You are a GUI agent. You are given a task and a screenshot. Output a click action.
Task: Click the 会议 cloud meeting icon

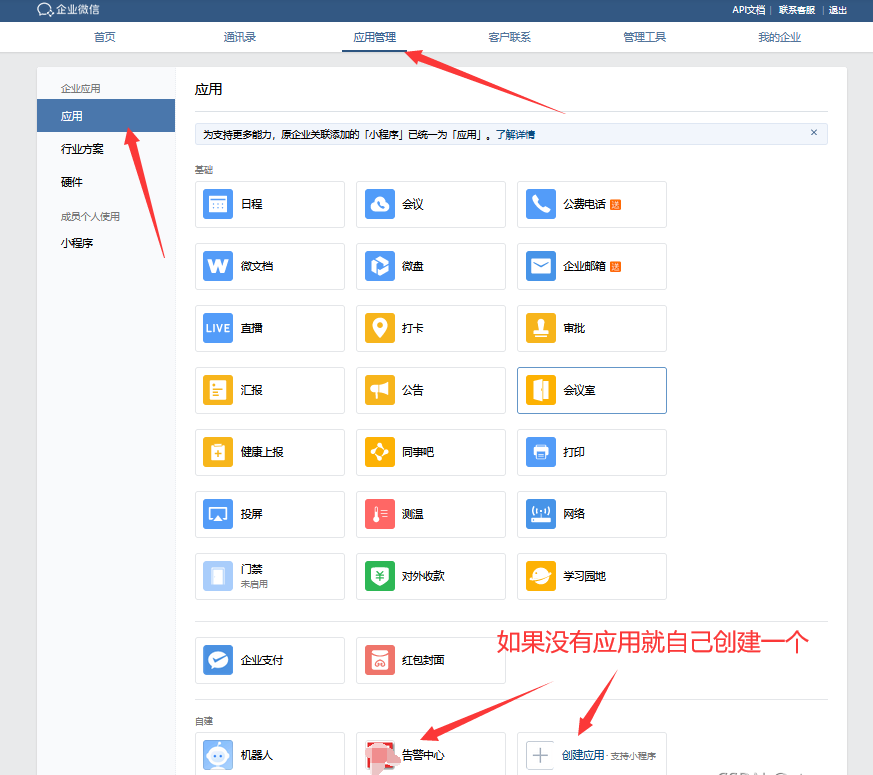[380, 204]
